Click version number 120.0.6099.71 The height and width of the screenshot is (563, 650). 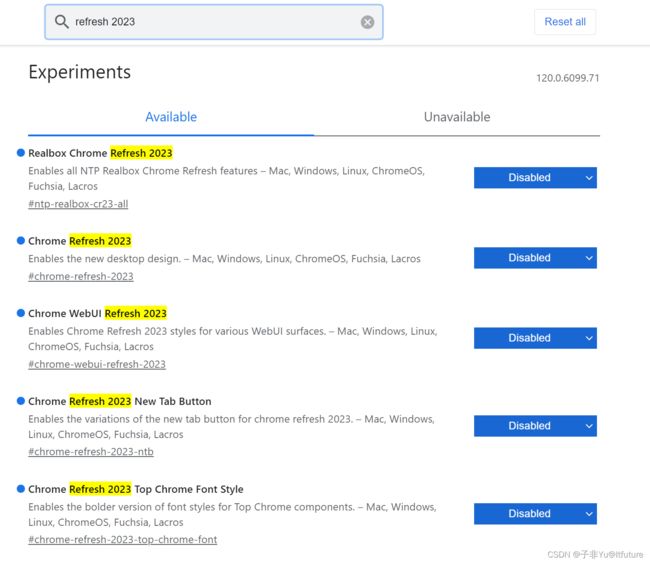pos(568,78)
